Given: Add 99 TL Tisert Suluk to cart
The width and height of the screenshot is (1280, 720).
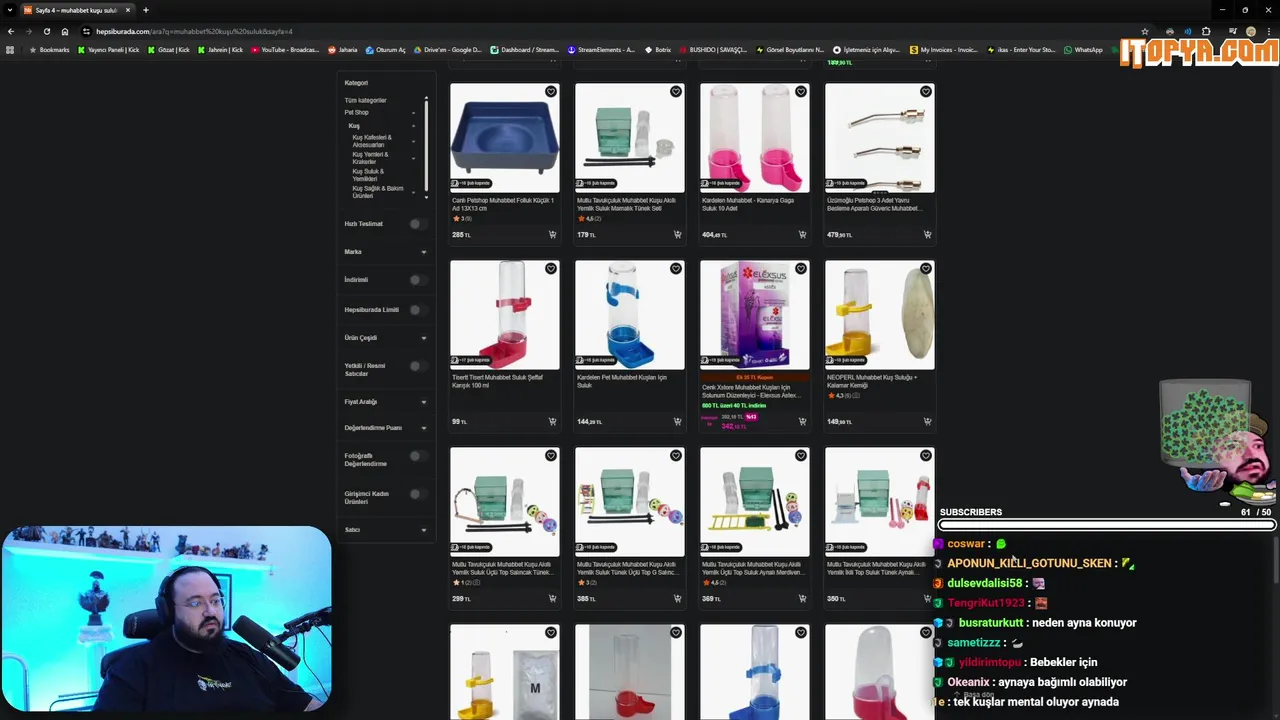Looking at the screenshot, I should coord(552,421).
